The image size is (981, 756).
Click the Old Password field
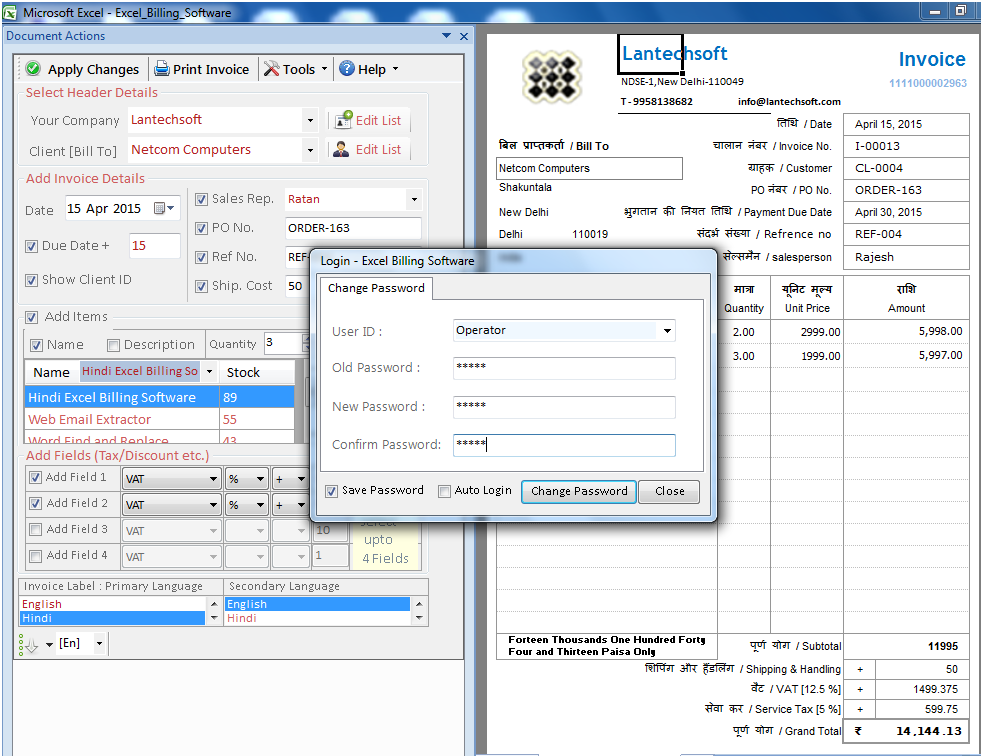(x=564, y=368)
